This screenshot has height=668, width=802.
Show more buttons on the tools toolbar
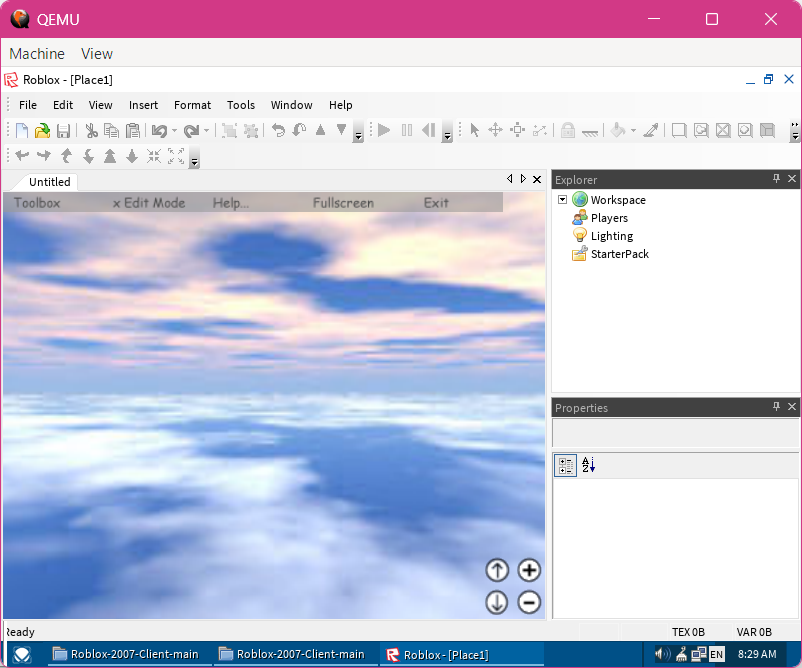click(795, 131)
